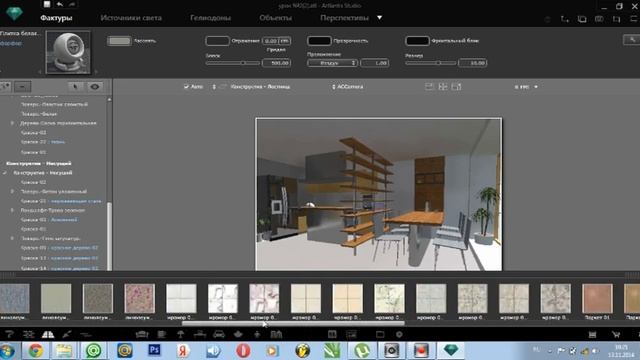Select the Паркет 01 reddish thumbnail
Screen dimensions: 640x360
click(x=597, y=299)
